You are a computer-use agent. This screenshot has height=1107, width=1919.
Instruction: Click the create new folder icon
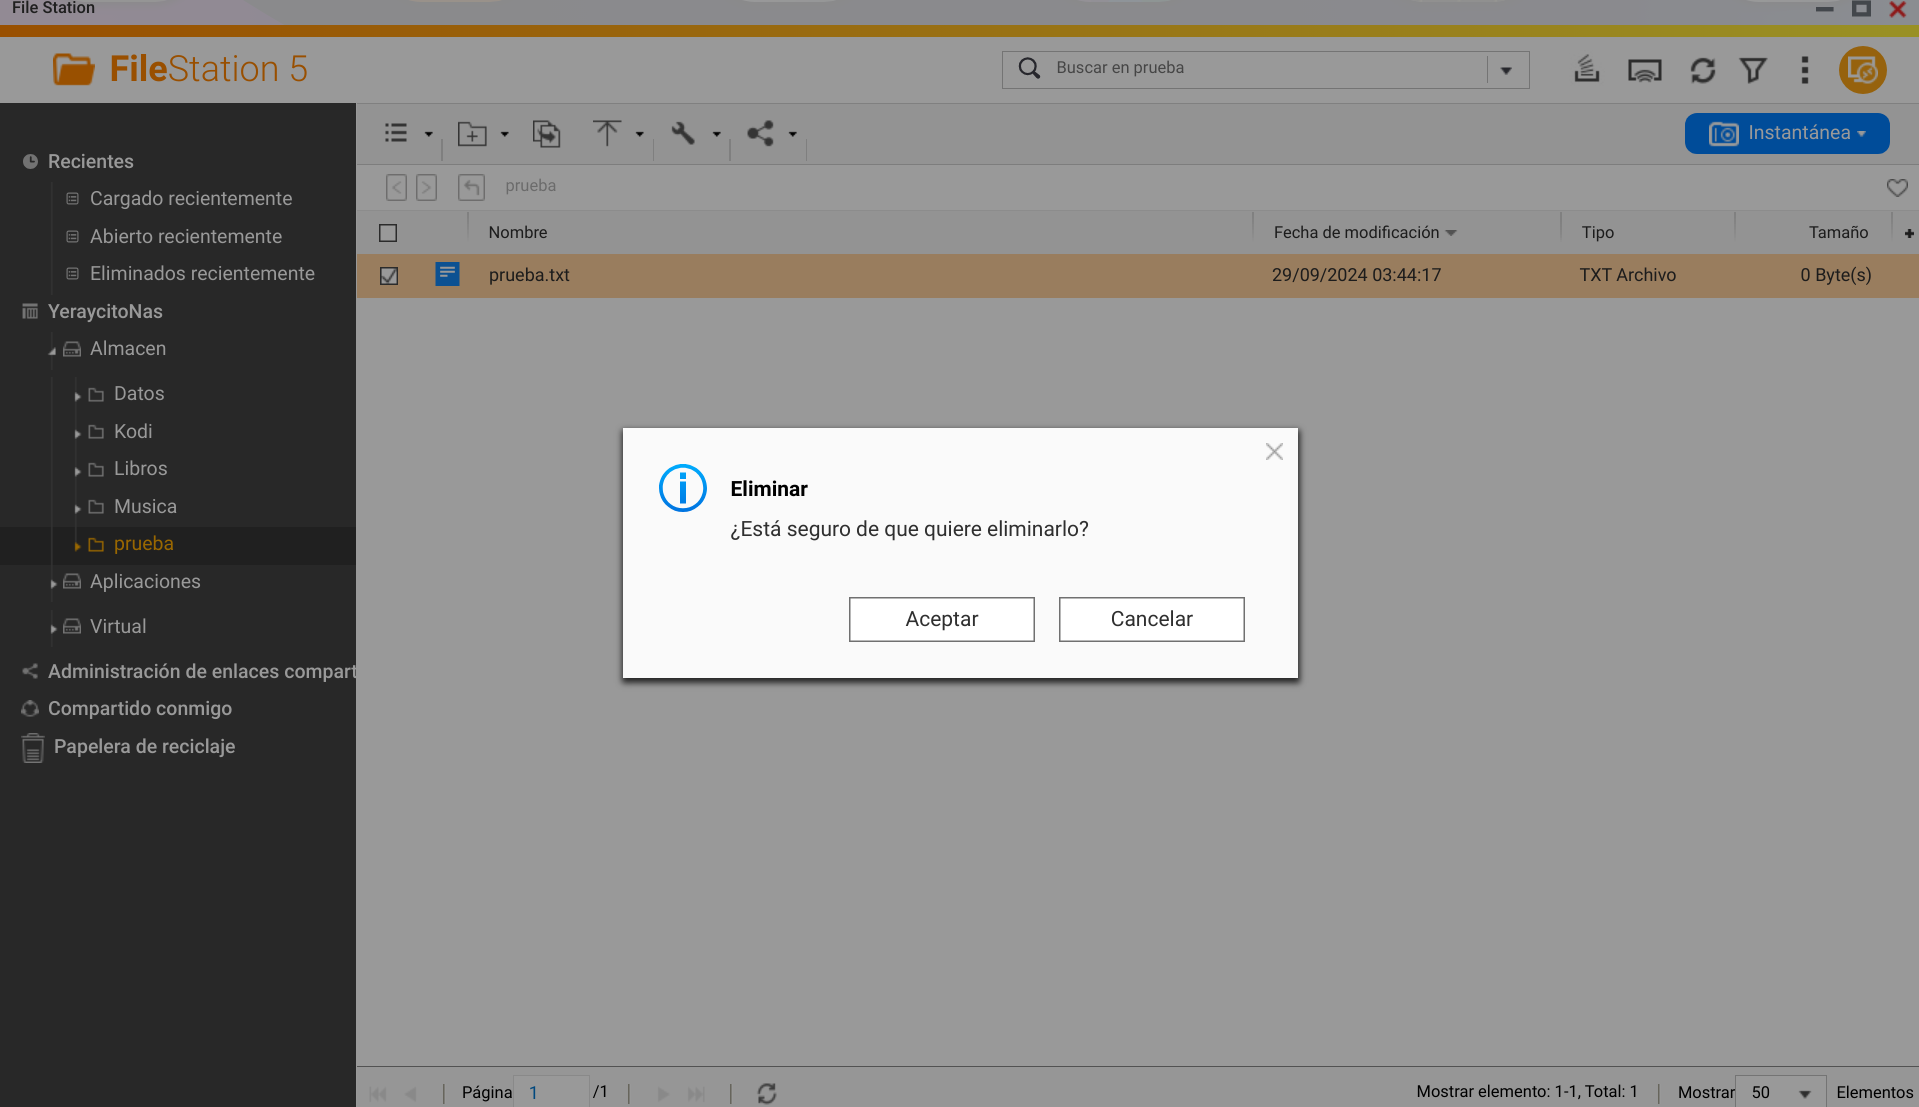click(472, 134)
